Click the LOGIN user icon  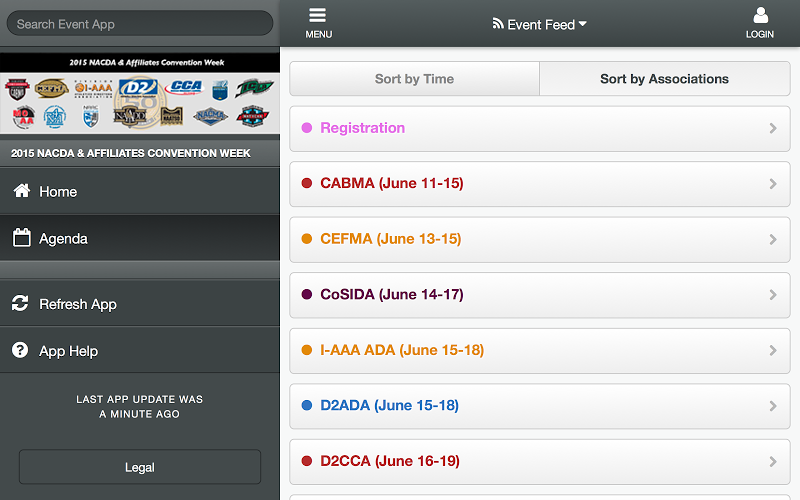pos(760,15)
